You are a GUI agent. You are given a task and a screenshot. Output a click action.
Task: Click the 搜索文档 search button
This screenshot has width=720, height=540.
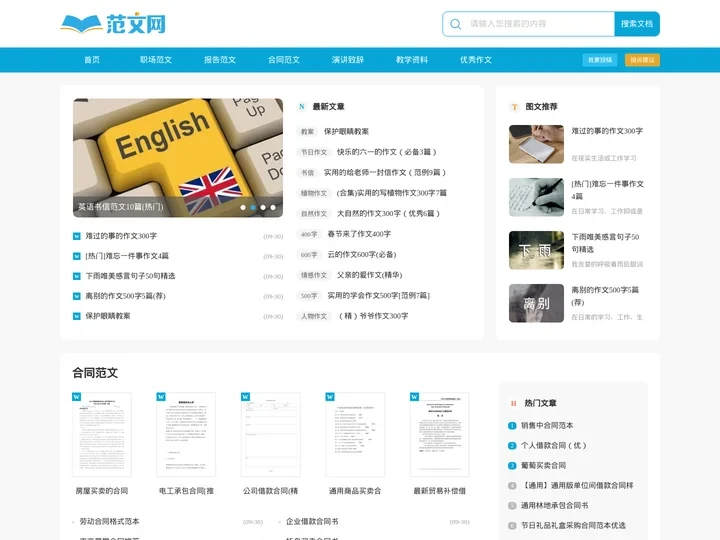point(637,24)
